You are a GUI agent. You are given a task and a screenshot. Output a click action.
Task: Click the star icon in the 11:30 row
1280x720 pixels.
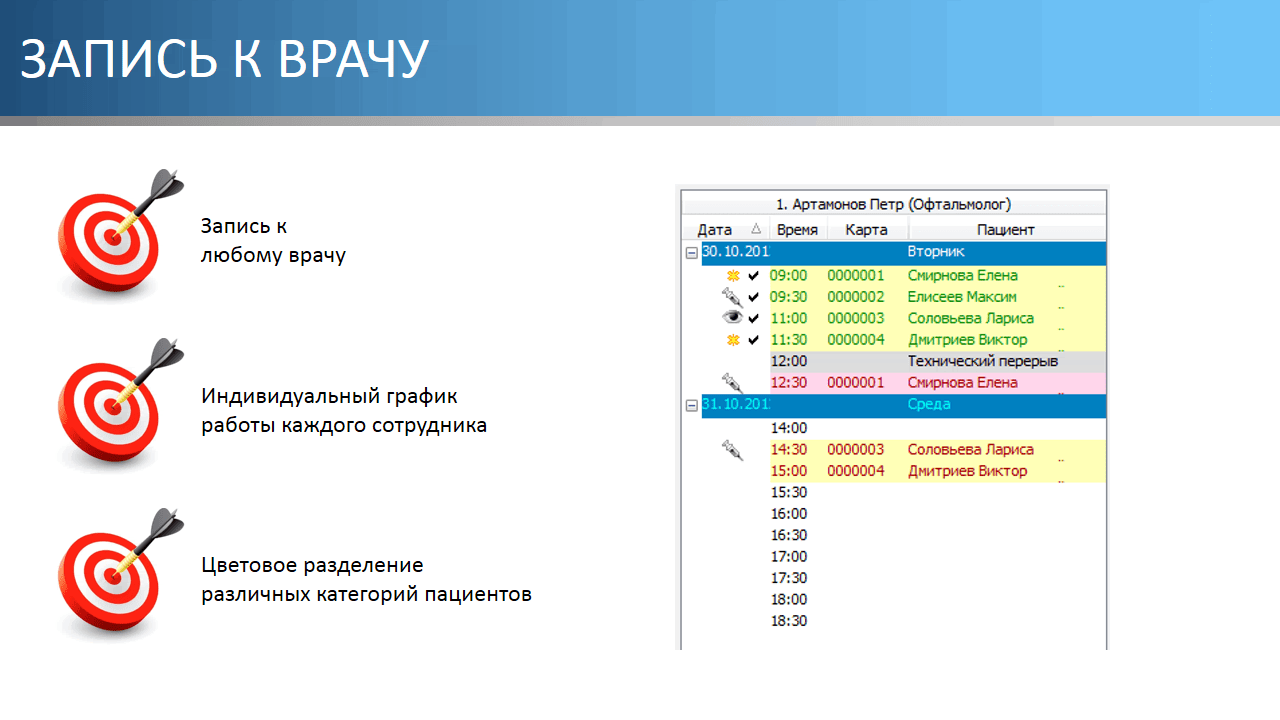pyautogui.click(x=733, y=340)
